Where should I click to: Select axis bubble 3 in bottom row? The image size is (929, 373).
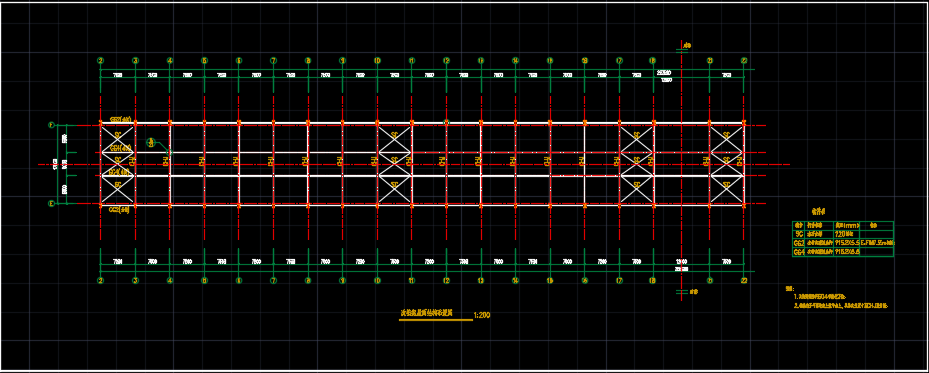tap(135, 280)
